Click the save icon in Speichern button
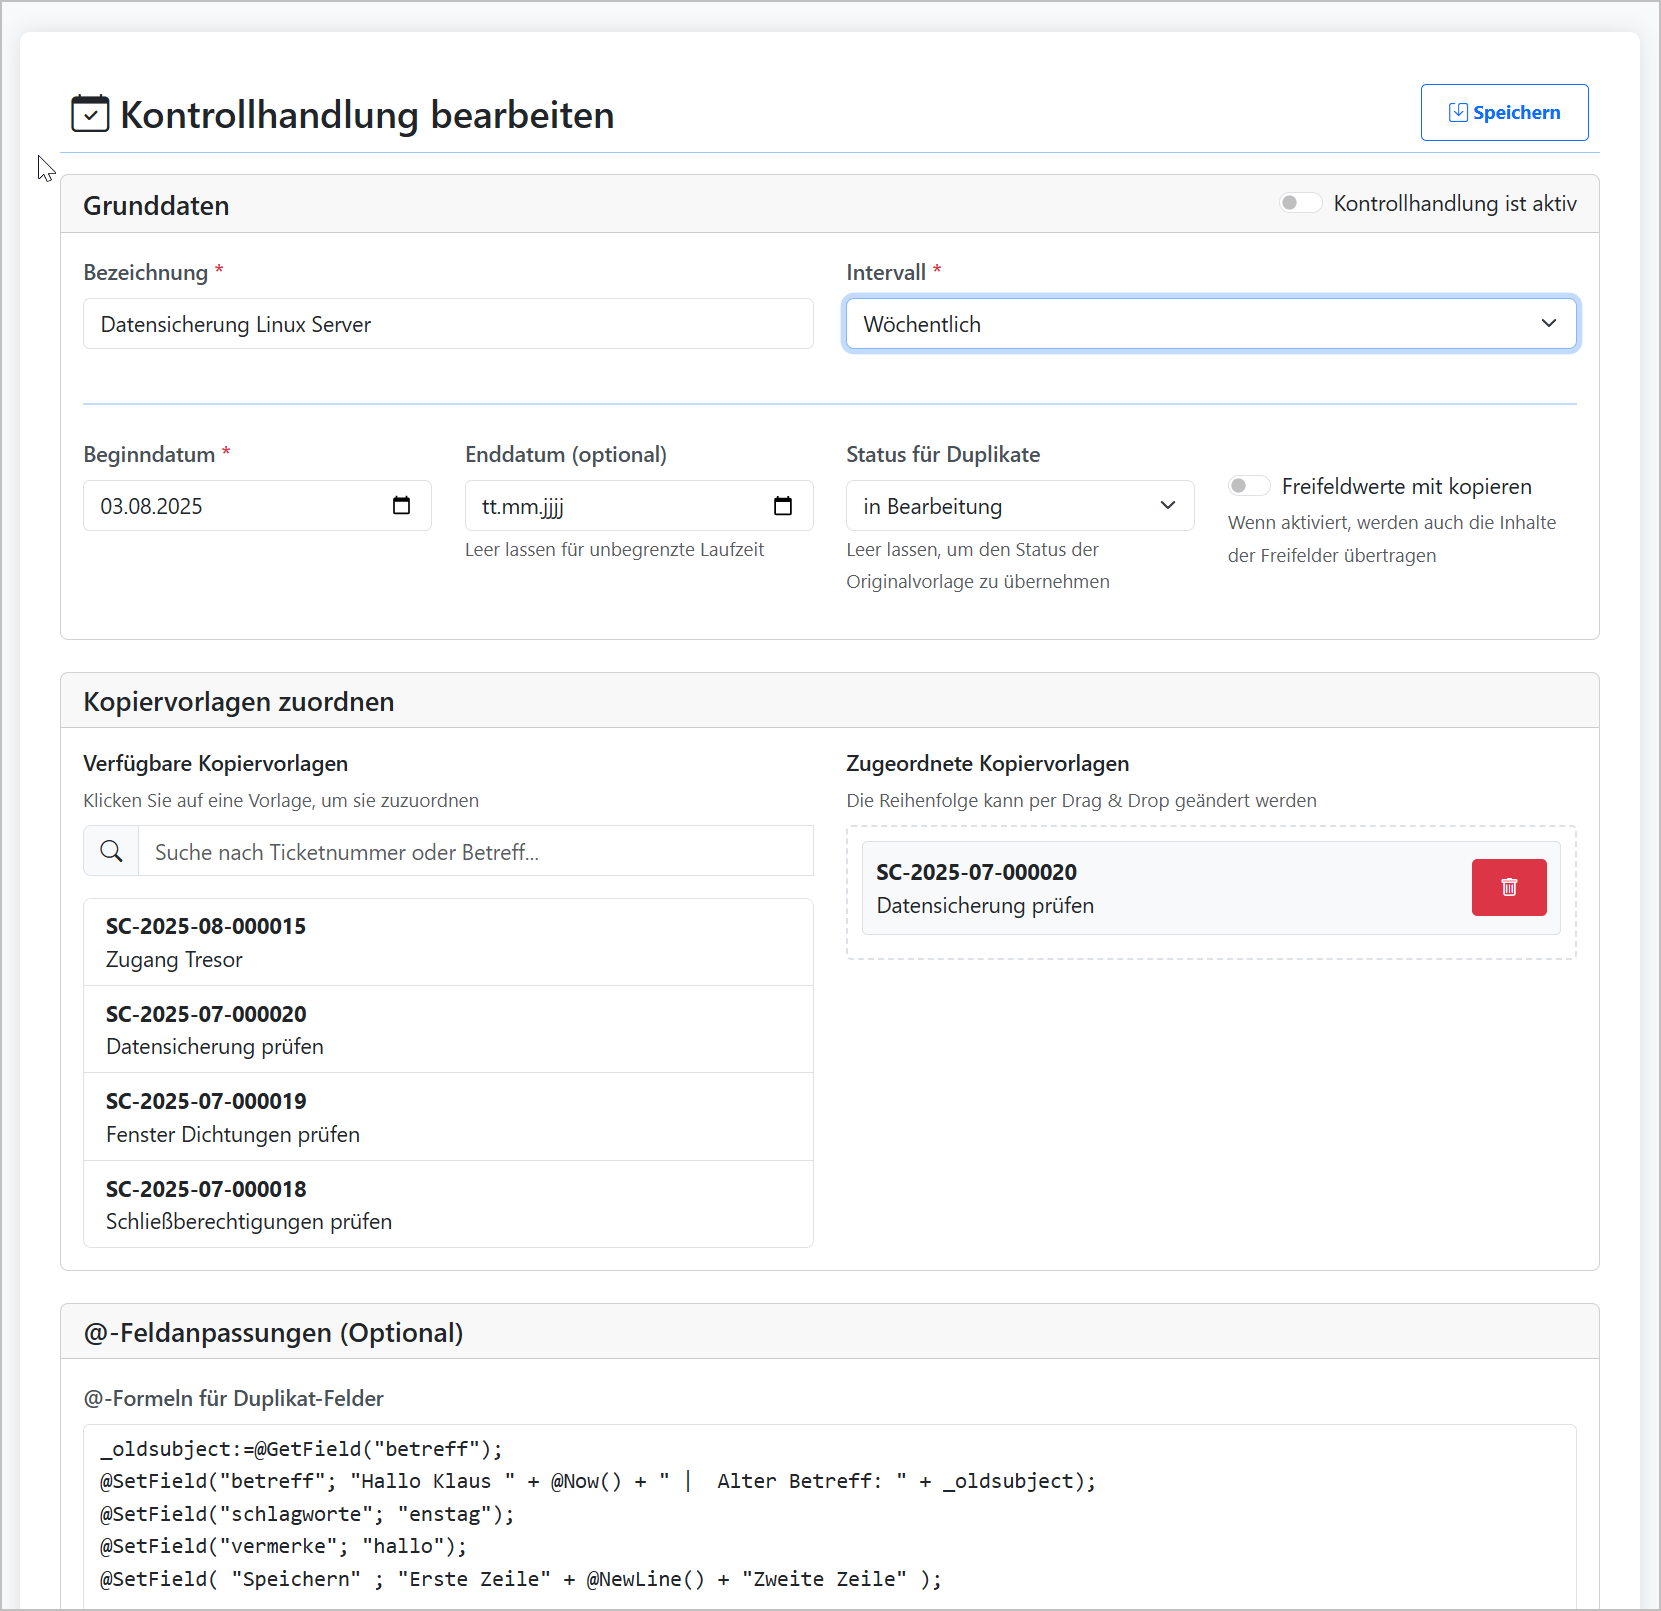The height and width of the screenshot is (1611, 1661). 1458,113
